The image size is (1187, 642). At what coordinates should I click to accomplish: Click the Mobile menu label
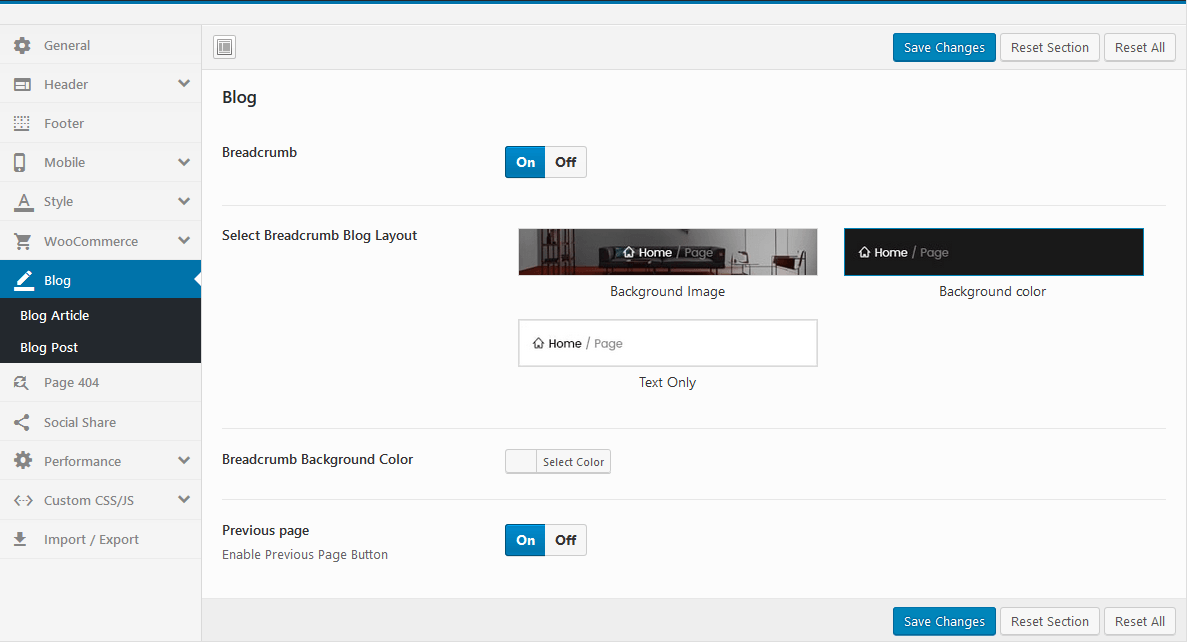(64, 162)
